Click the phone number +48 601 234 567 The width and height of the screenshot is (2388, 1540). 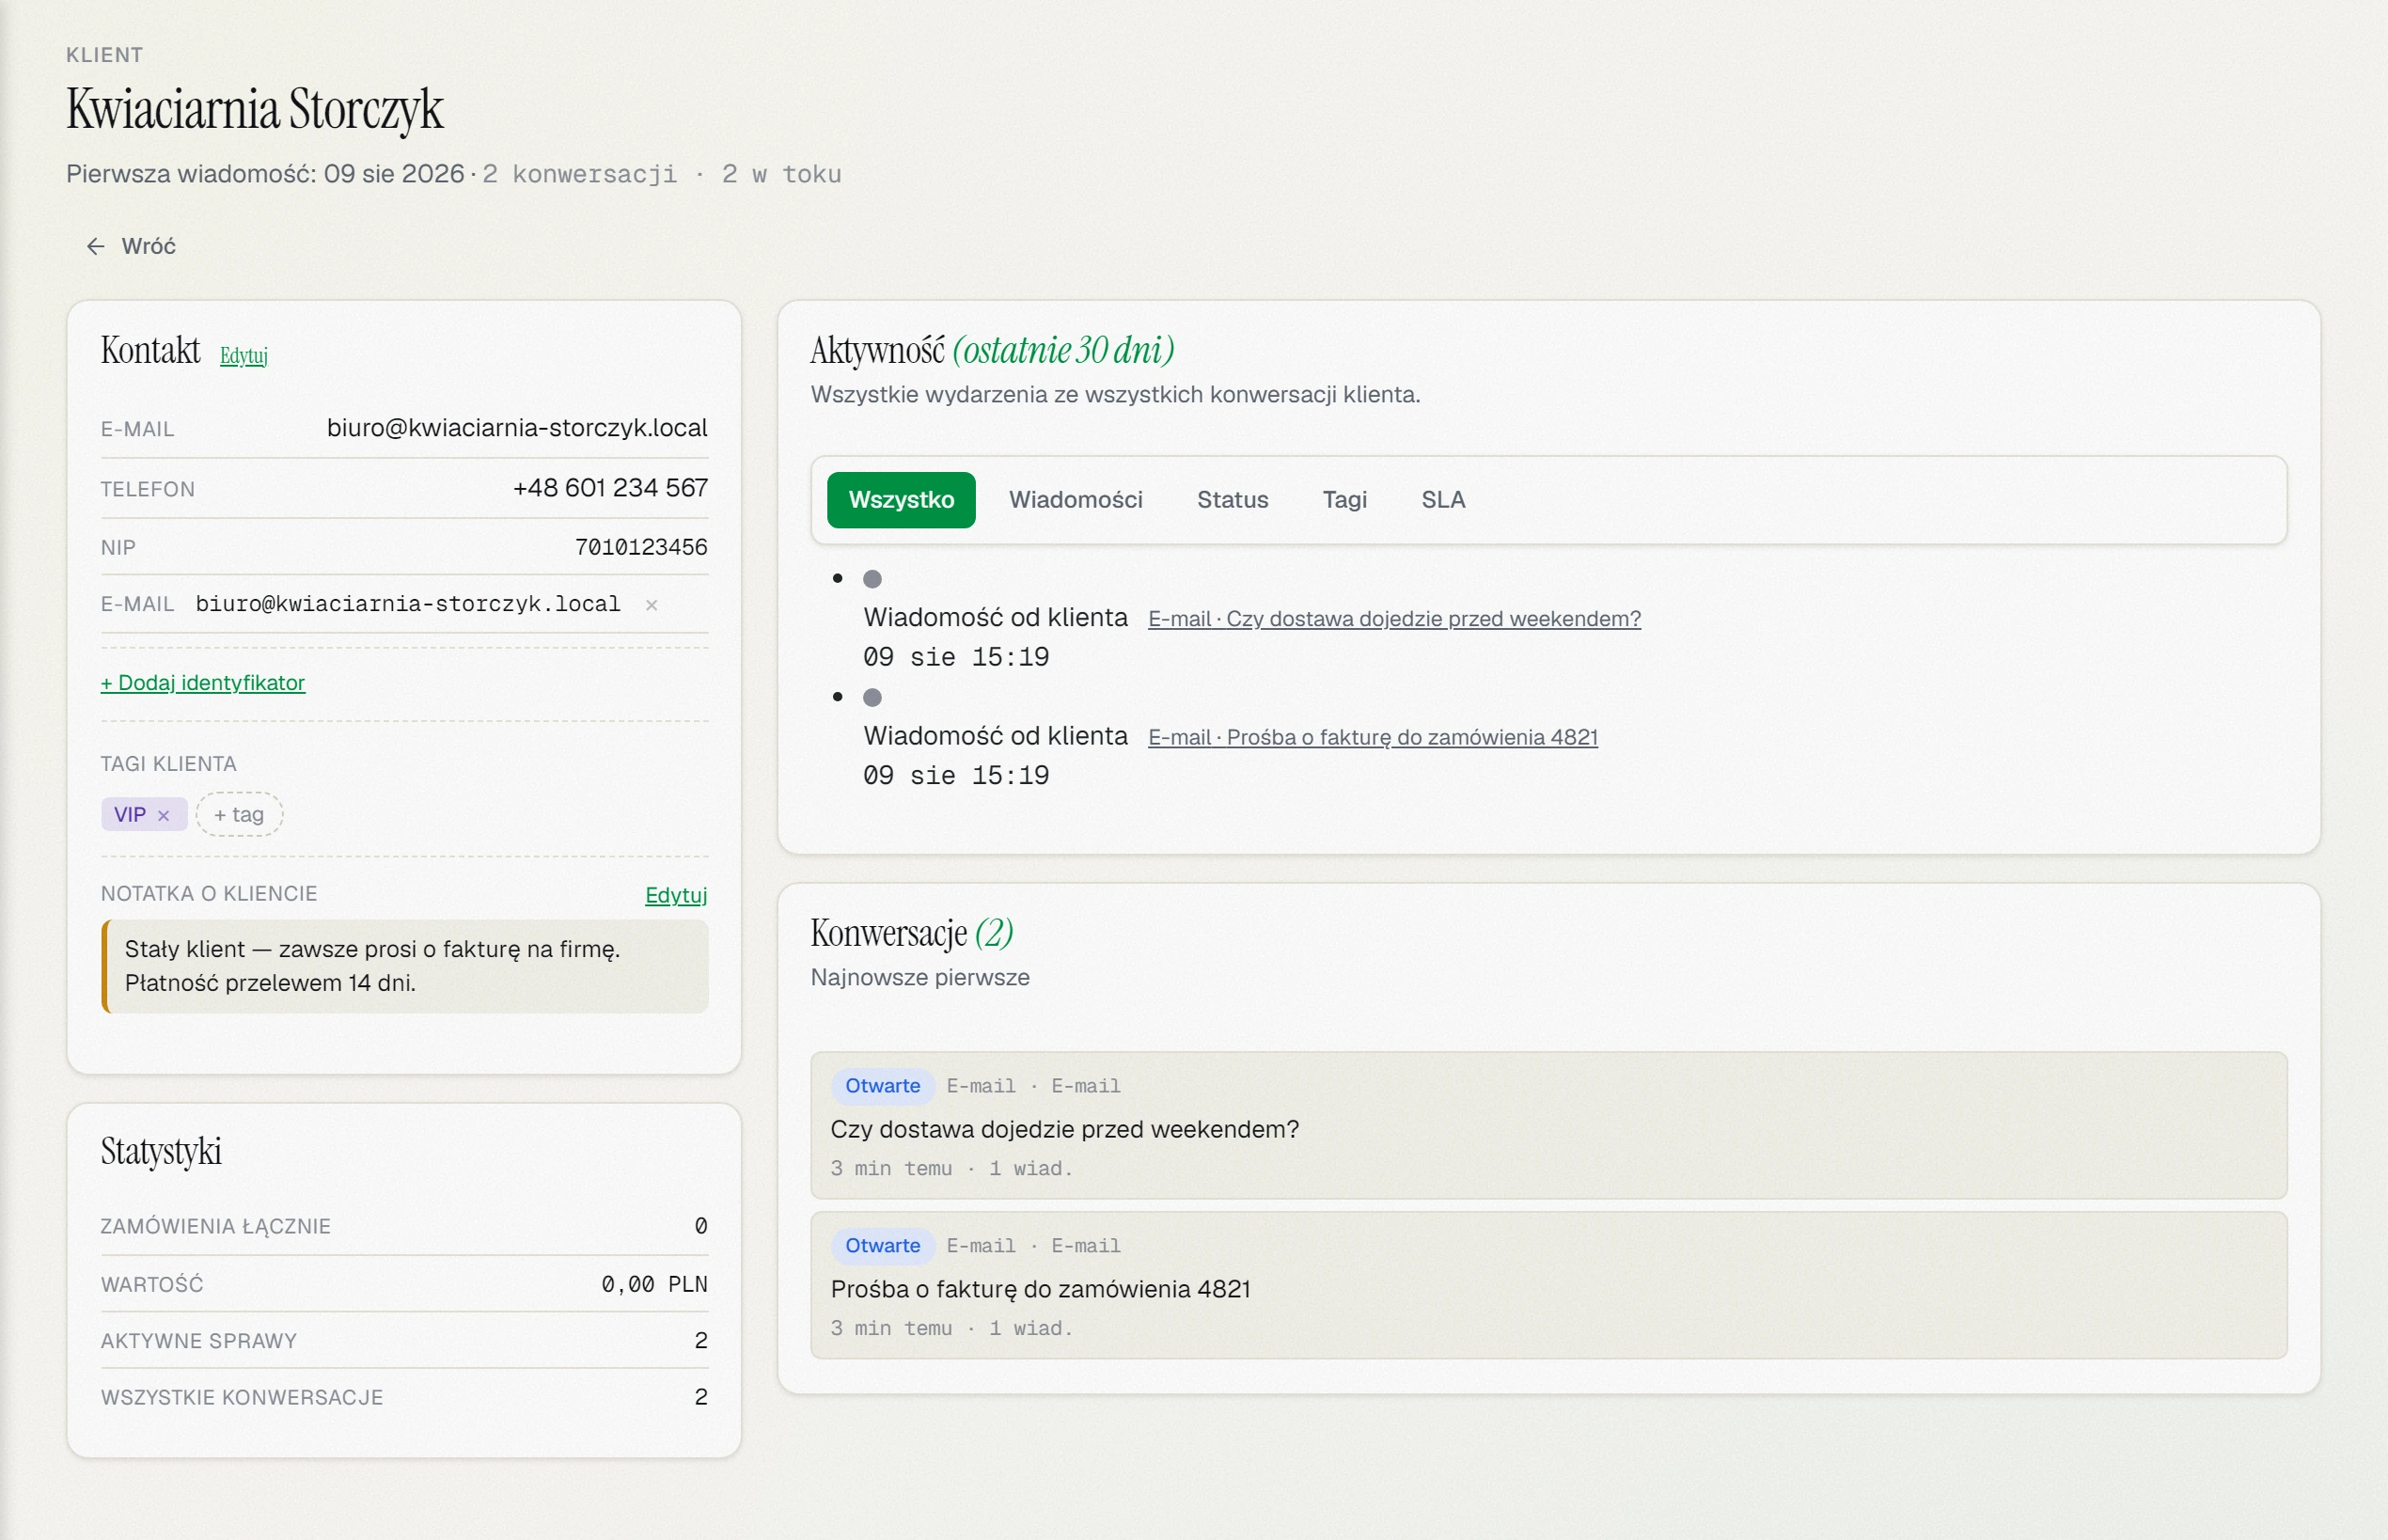click(610, 488)
